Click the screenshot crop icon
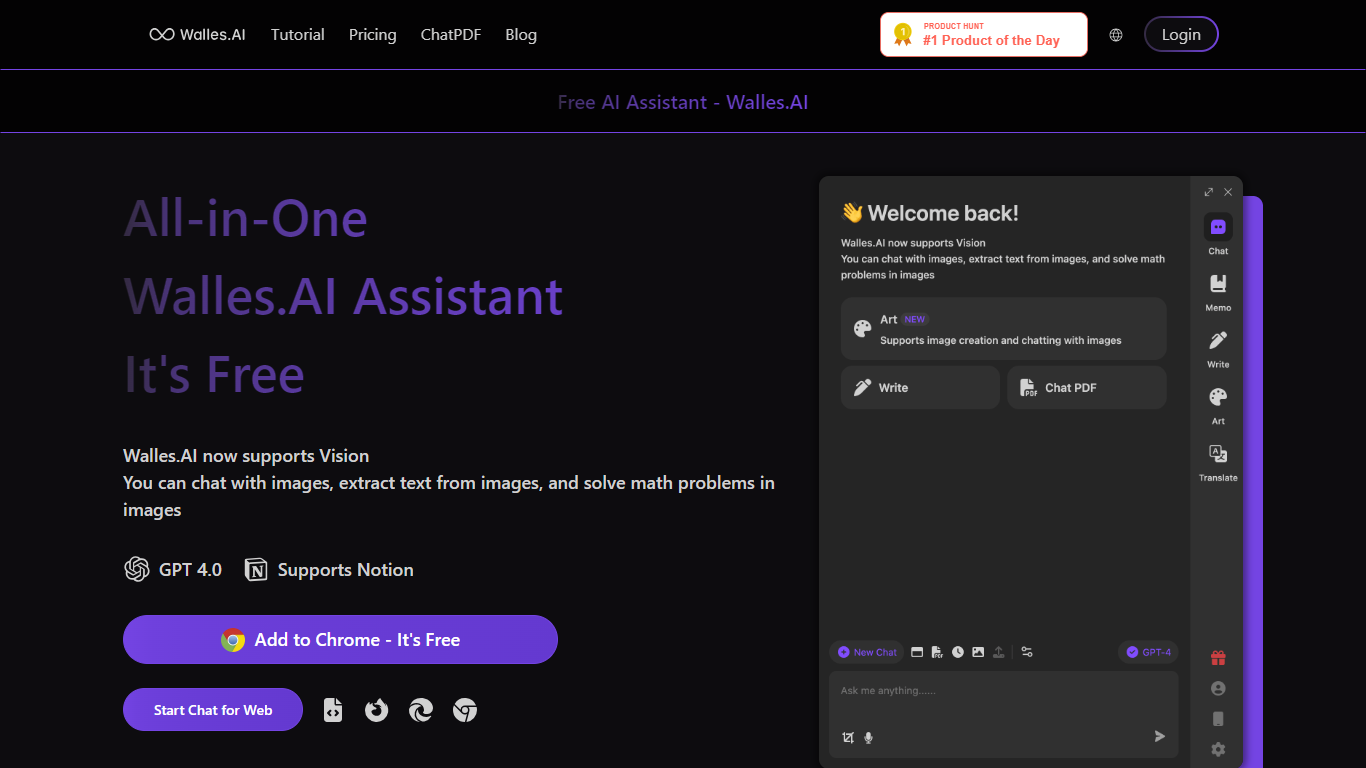Image resolution: width=1366 pixels, height=768 pixels. (x=848, y=738)
